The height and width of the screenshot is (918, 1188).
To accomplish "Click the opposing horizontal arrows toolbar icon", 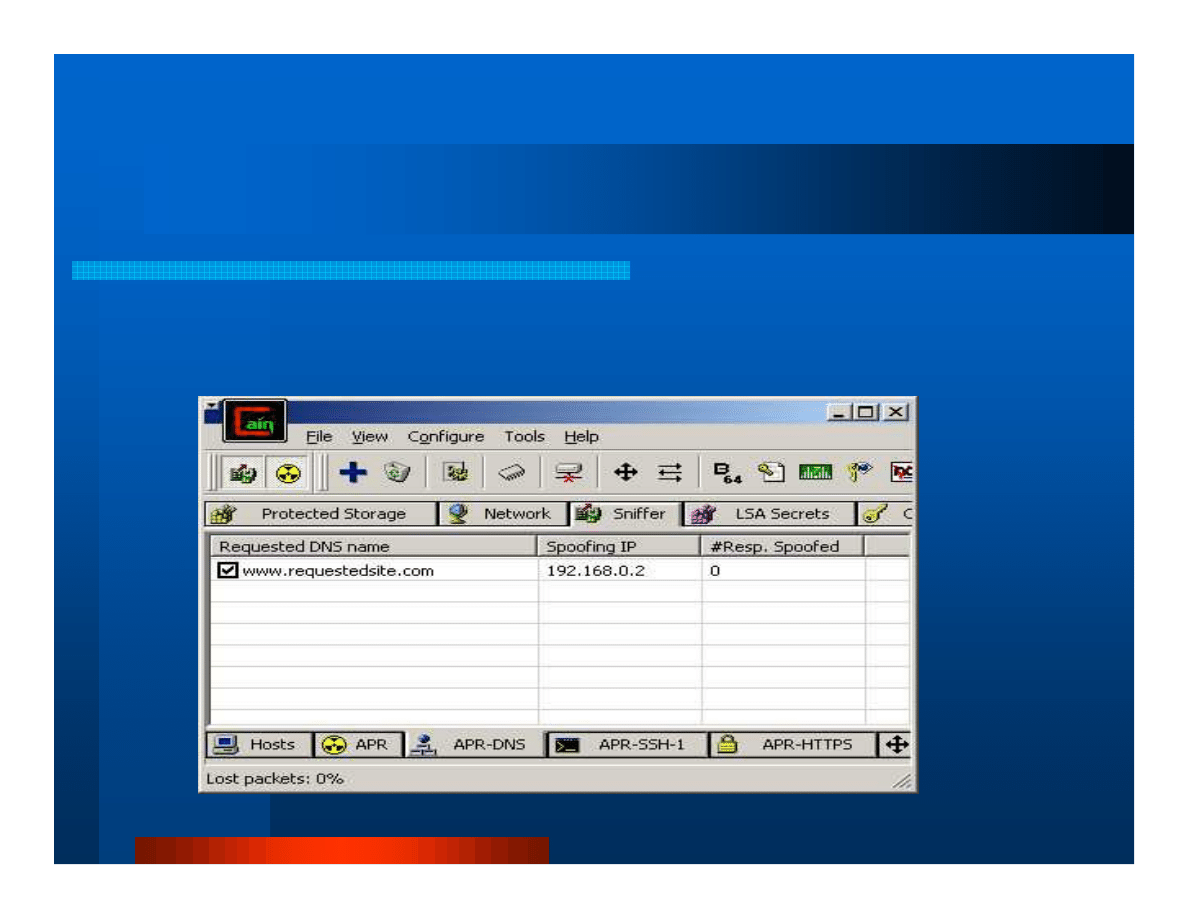I will [670, 472].
